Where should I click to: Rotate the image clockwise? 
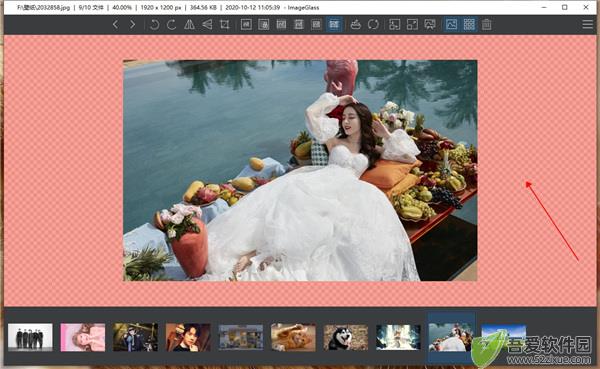tap(172, 24)
